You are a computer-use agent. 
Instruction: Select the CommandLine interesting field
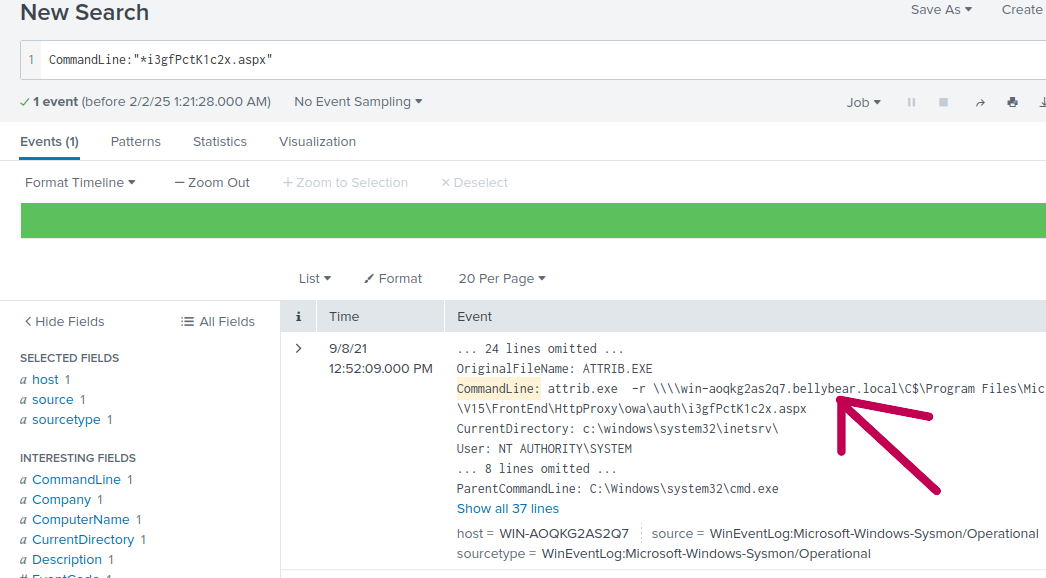point(76,479)
